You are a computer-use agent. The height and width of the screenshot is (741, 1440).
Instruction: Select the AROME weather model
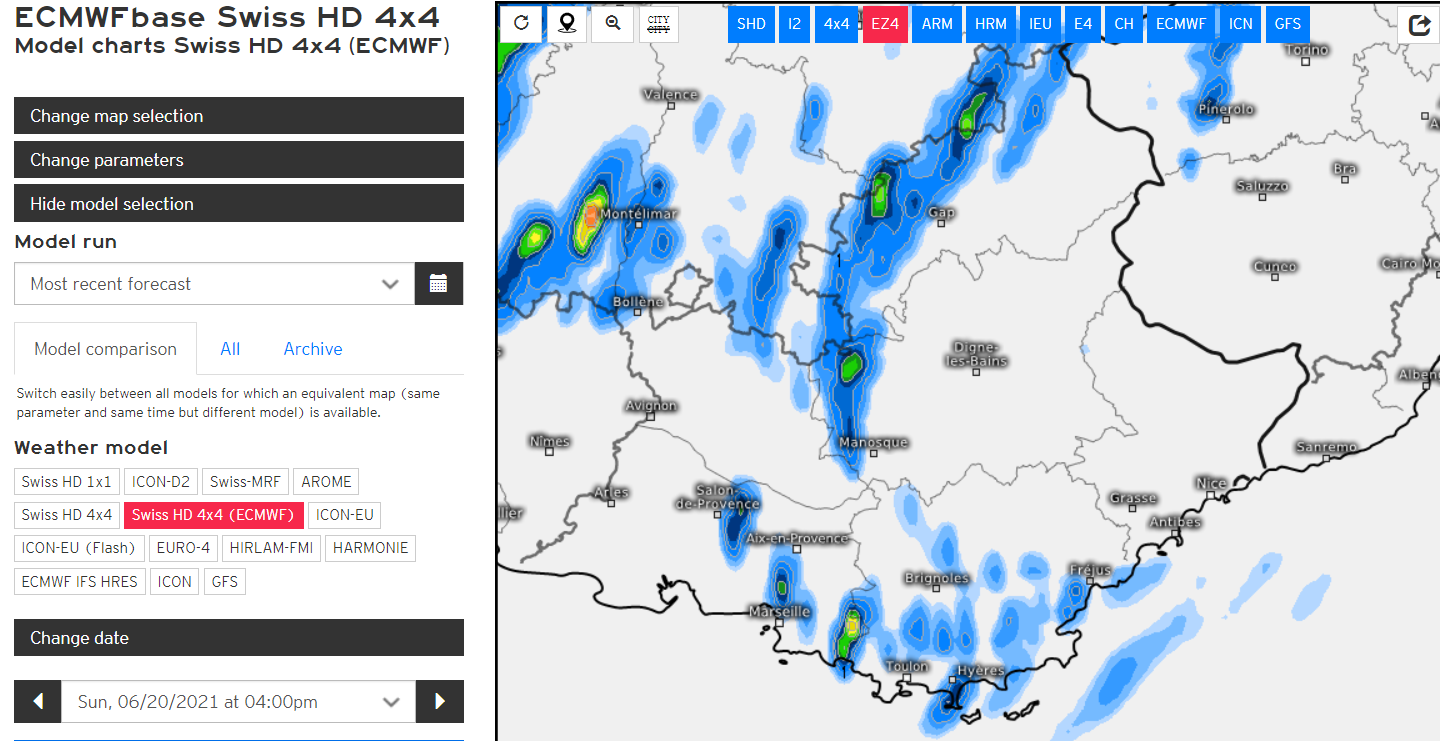point(326,481)
